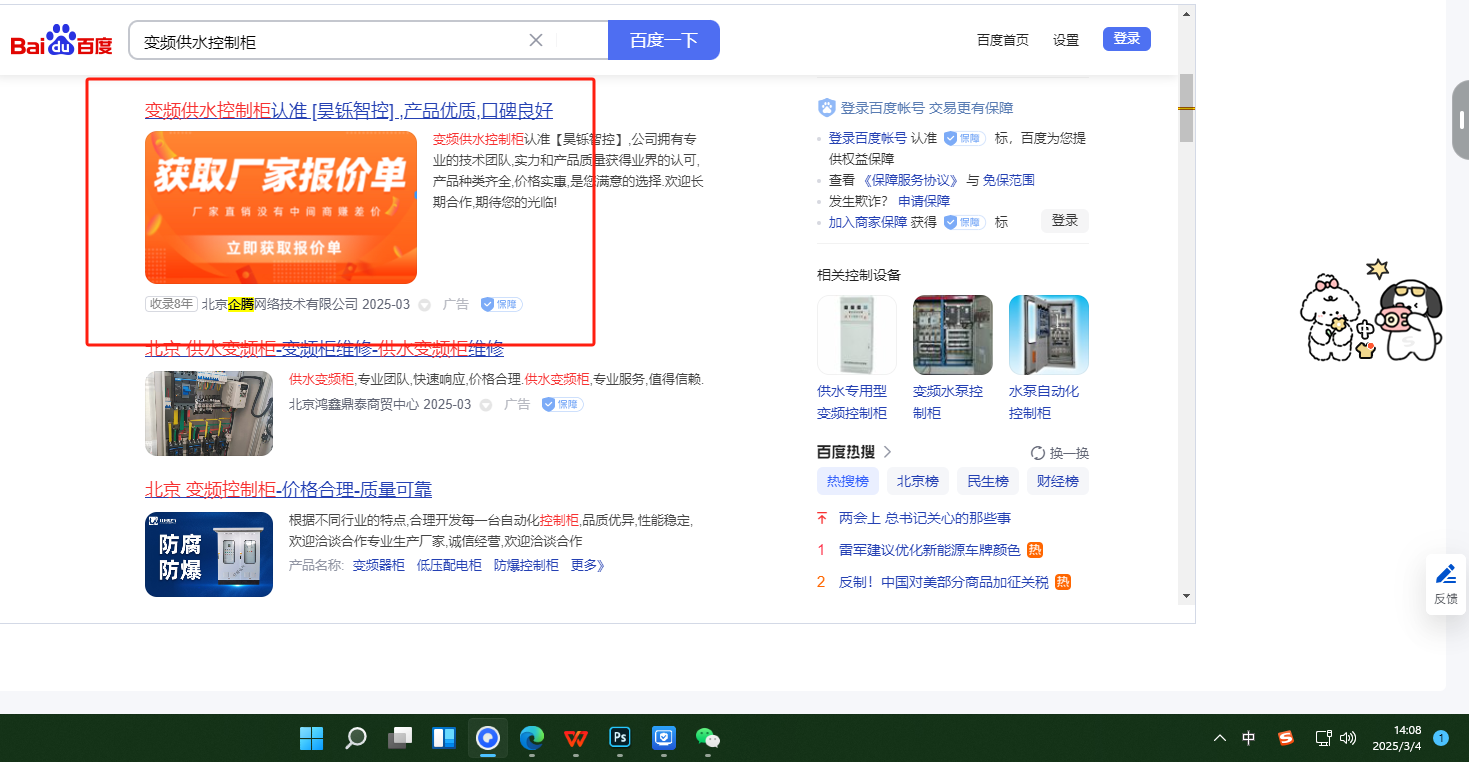The height and width of the screenshot is (762, 1469).
Task: Open the 免保范围 link
Action: [1009, 180]
